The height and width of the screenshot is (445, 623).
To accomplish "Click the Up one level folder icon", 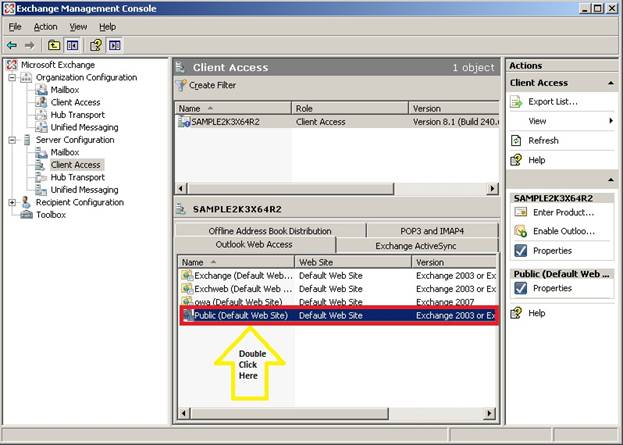I will [54, 45].
